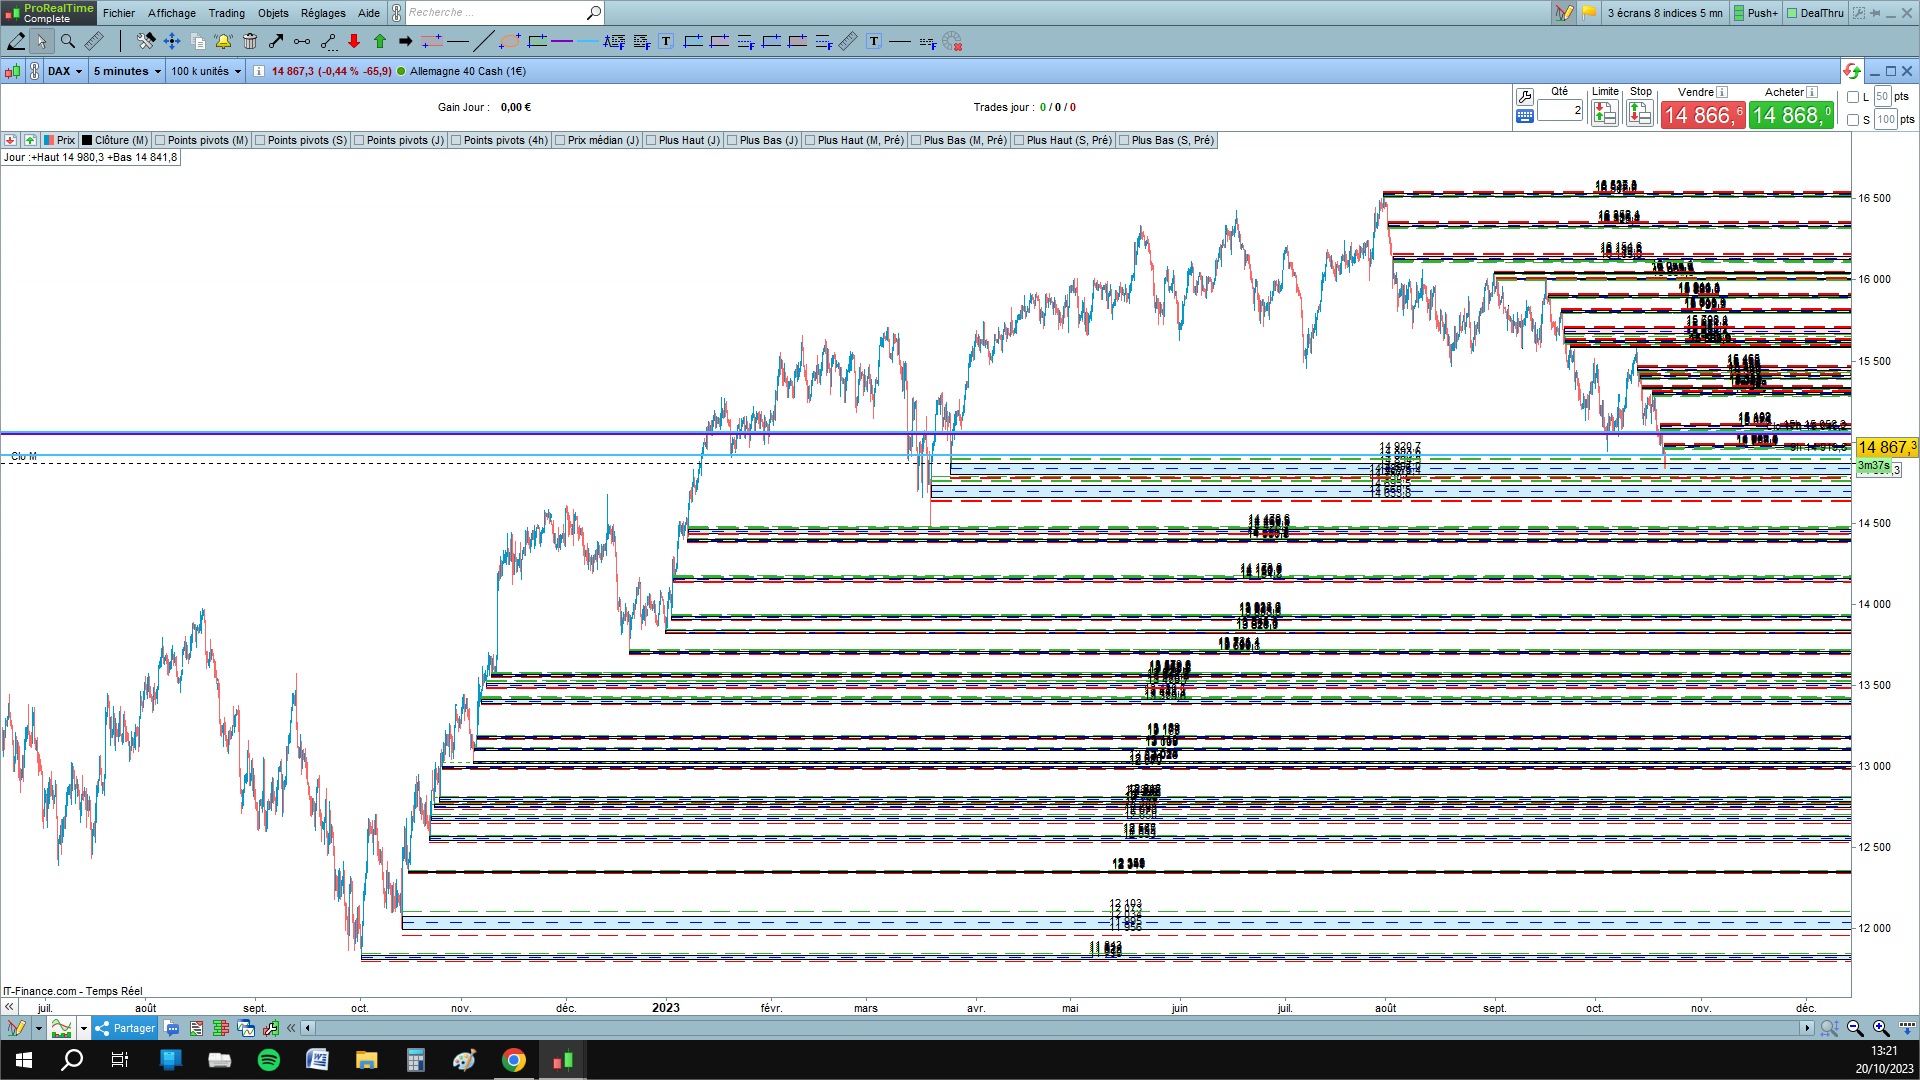Viewport: 1920px width, 1080px height.
Task: Click the chart link chain icon
Action: click(x=35, y=71)
